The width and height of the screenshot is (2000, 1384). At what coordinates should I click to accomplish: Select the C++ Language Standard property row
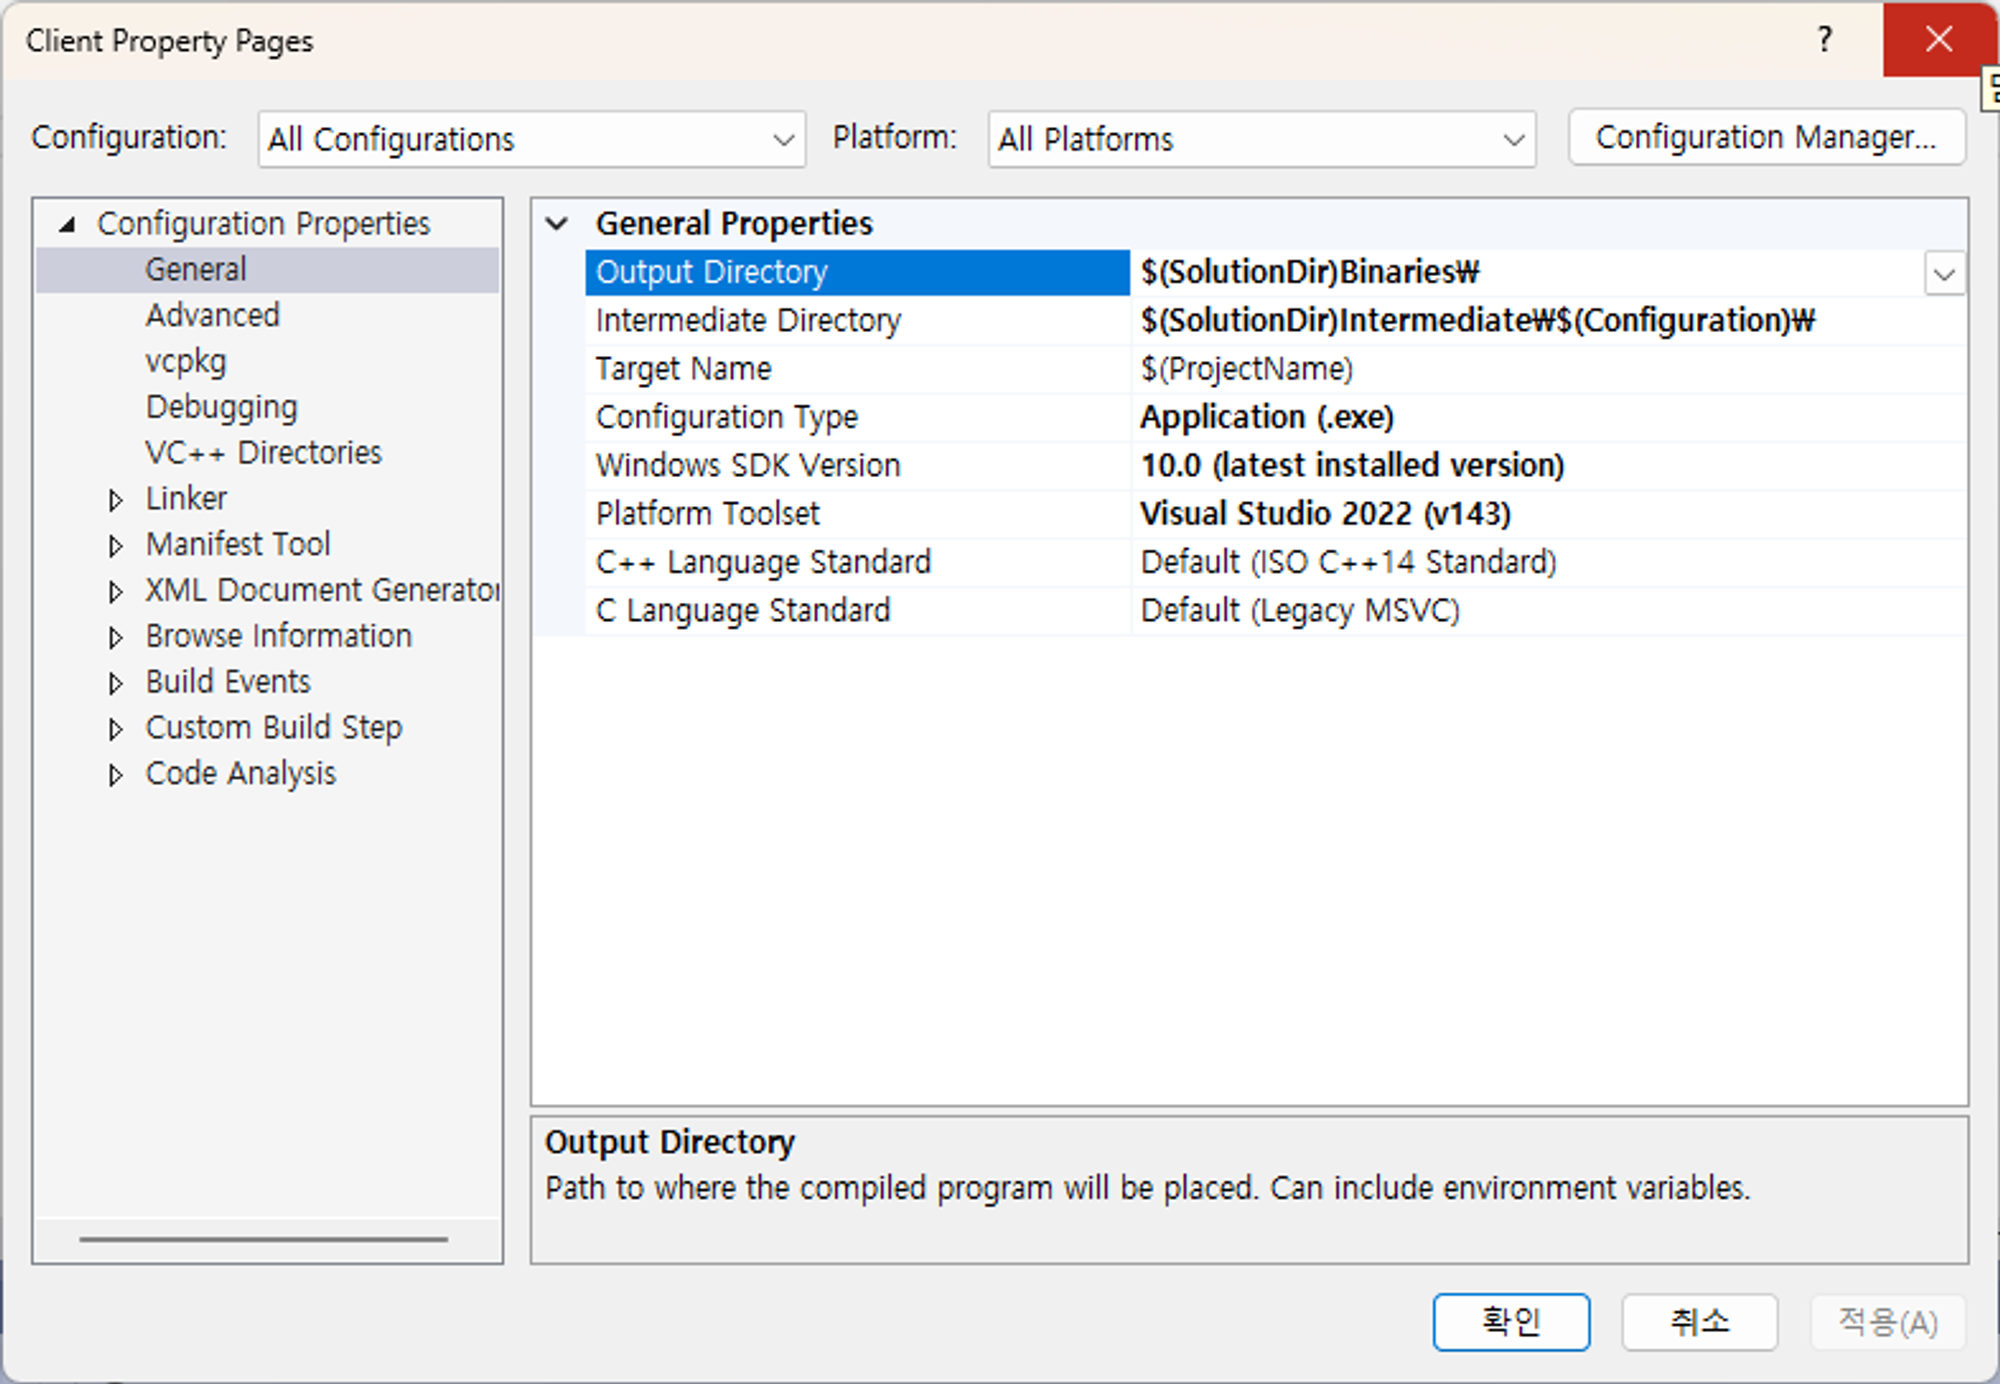[763, 562]
